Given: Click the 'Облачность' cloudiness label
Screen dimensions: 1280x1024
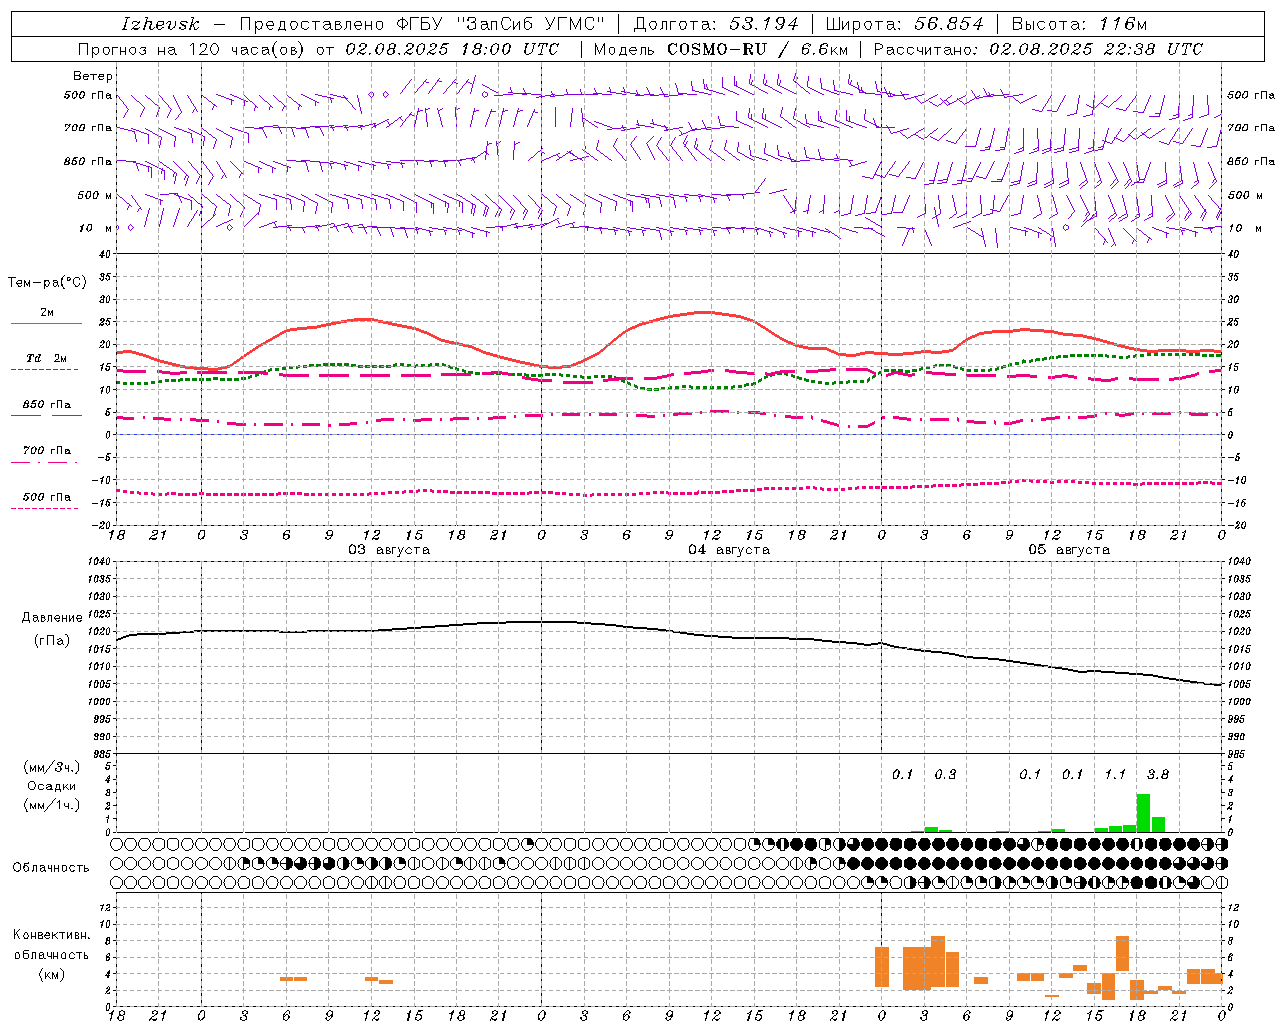Looking at the screenshot, I should point(51,868).
